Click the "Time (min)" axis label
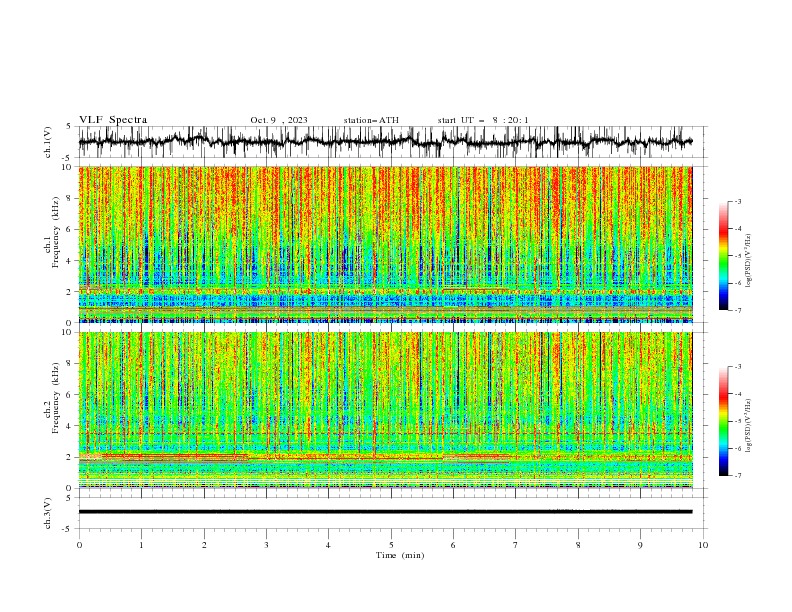 coord(400,555)
